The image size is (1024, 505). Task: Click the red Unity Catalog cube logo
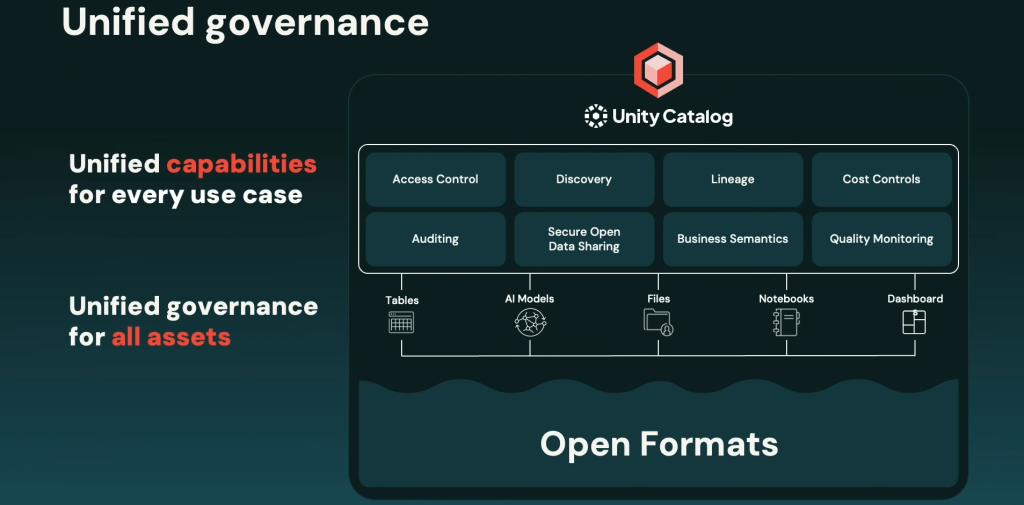(658, 70)
